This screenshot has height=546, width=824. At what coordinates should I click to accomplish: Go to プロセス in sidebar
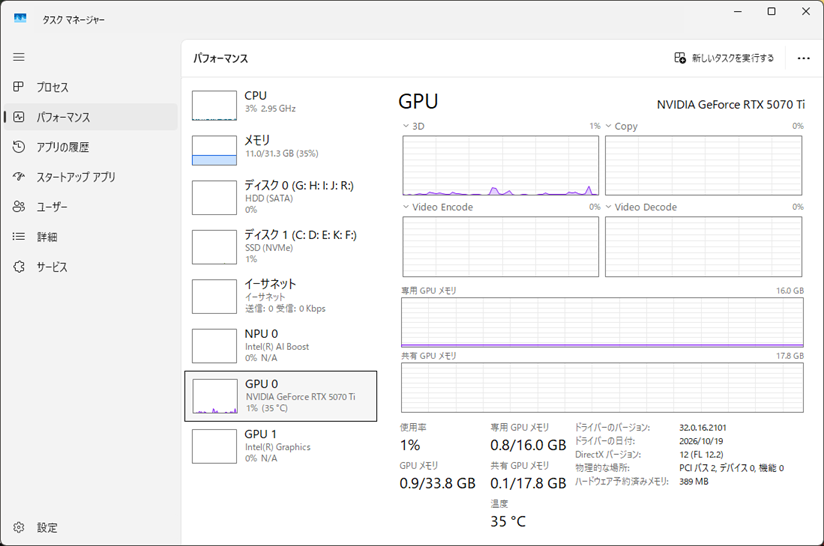pyautogui.click(x=91, y=87)
